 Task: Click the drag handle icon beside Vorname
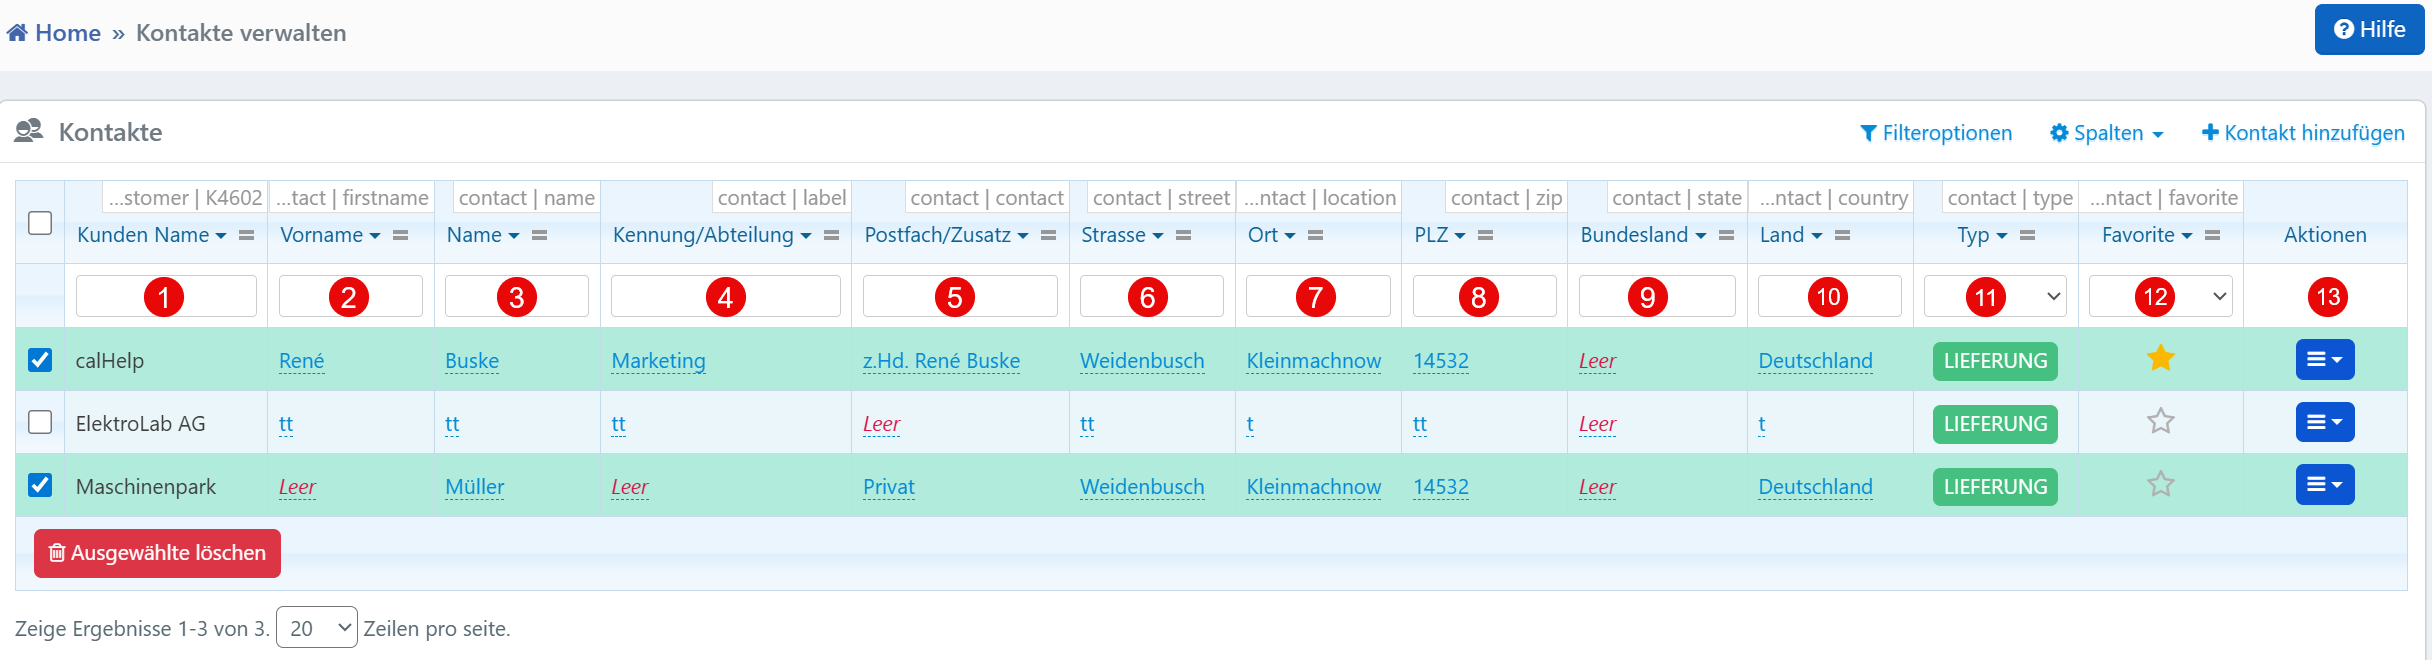400,236
